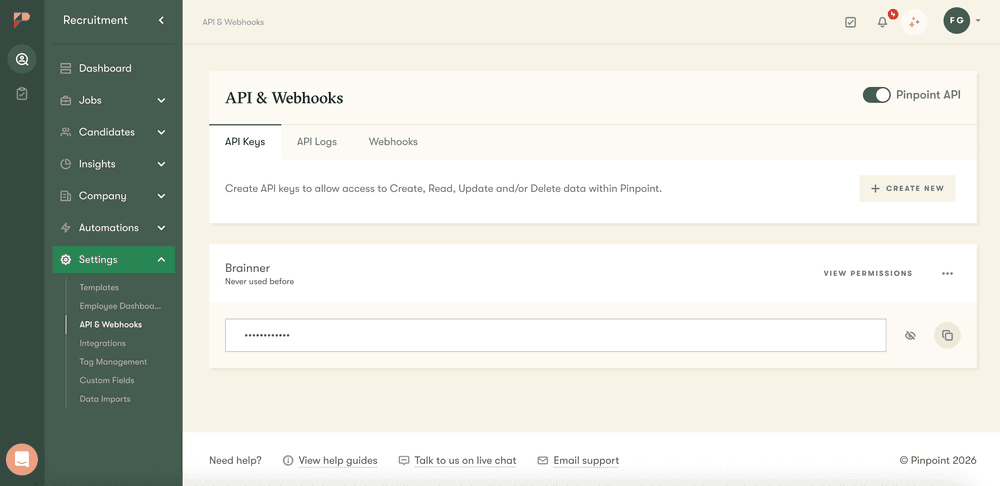Expand the Company menu chevron

(161, 196)
